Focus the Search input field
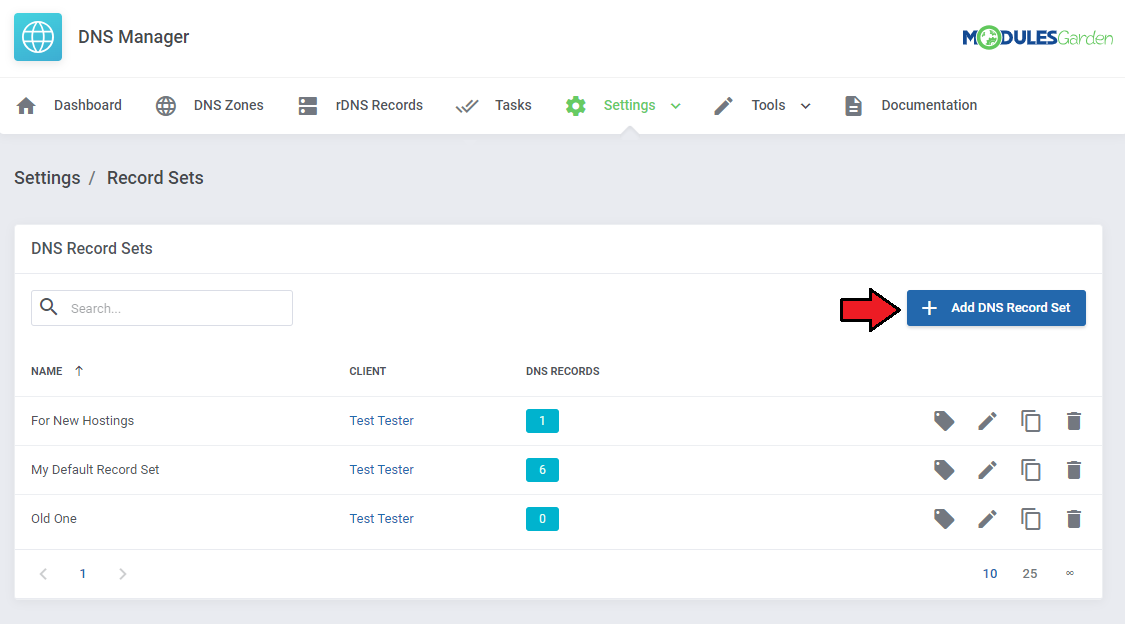This screenshot has width=1125, height=624. [162, 308]
